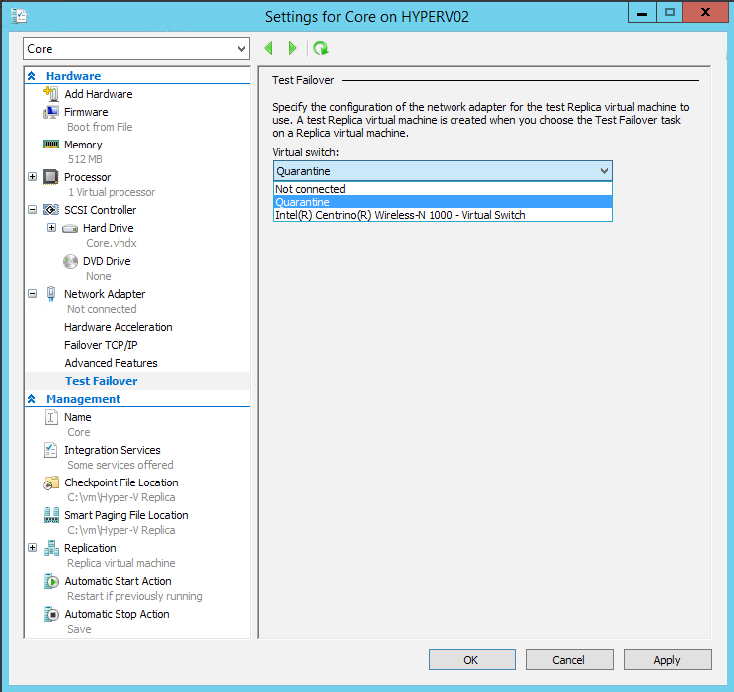Click the Virtual switch combo box arrow
Image resolution: width=734 pixels, height=692 pixels.
[x=604, y=171]
